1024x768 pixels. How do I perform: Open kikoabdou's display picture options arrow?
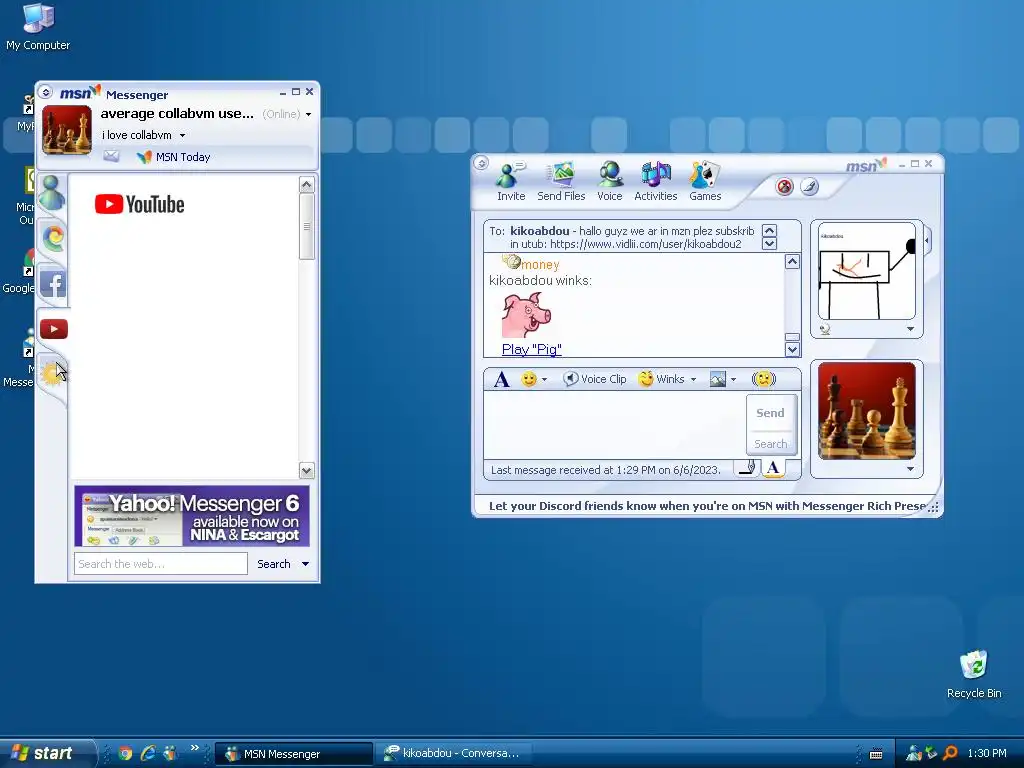(x=910, y=329)
